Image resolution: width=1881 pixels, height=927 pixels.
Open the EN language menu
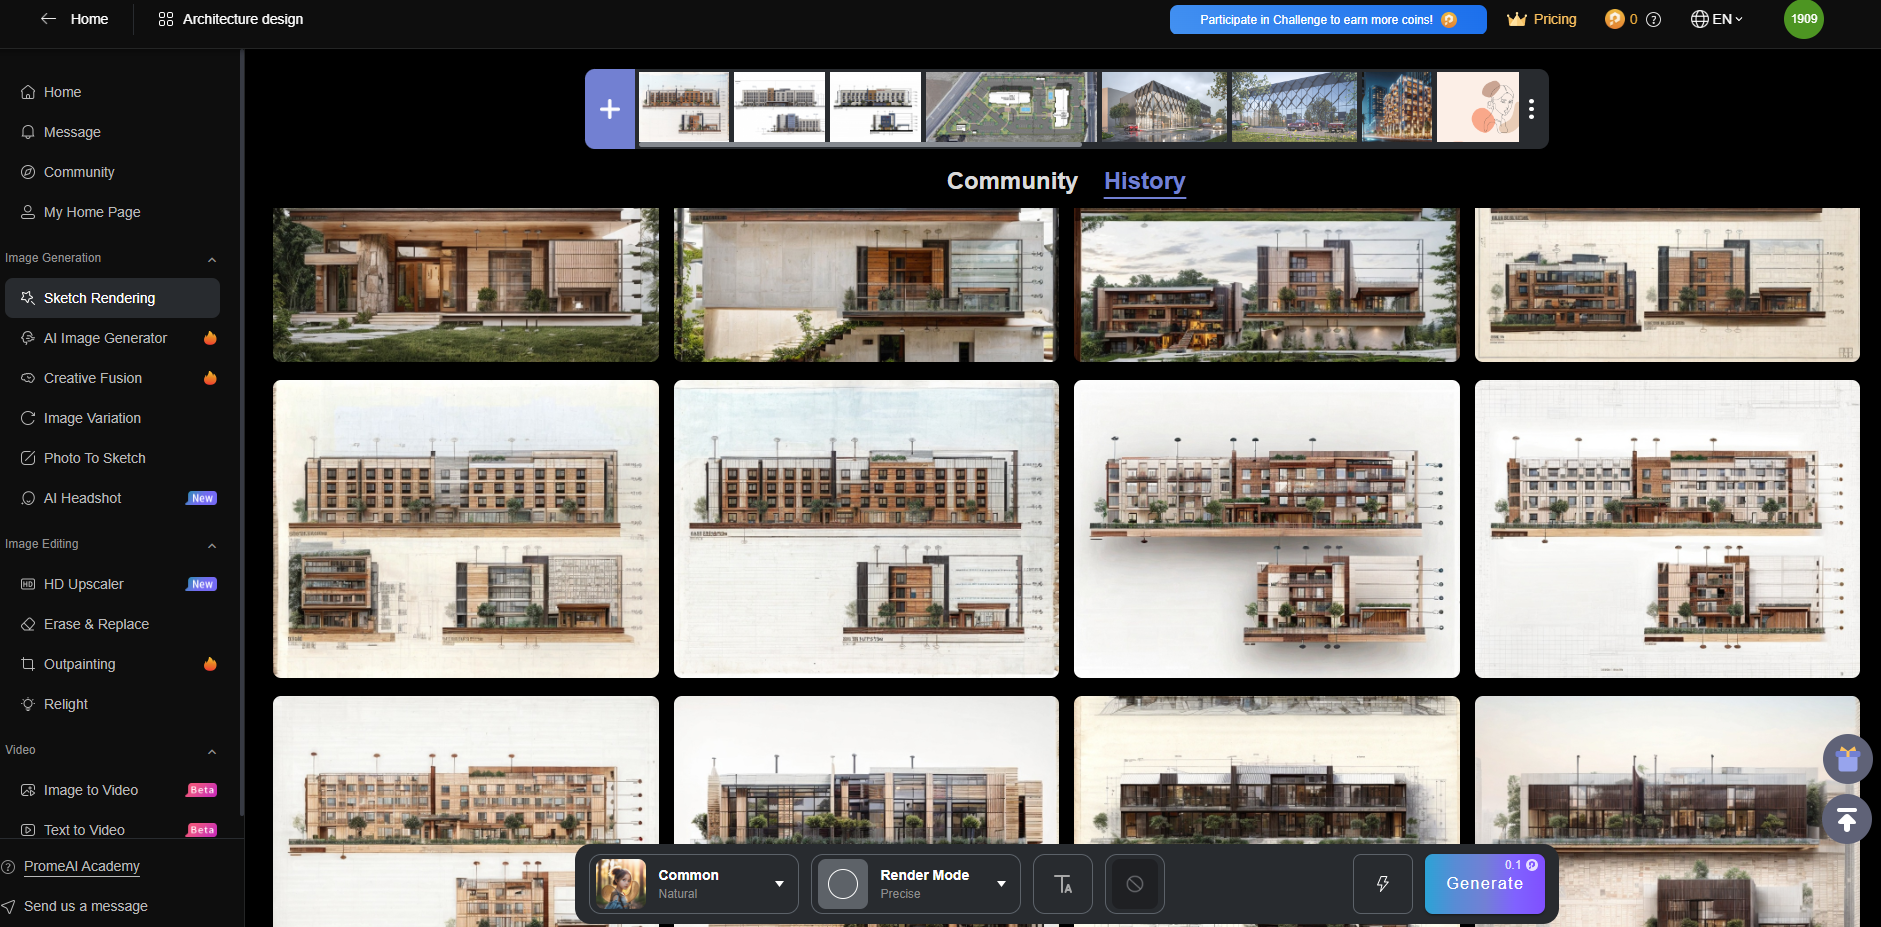coord(1716,18)
